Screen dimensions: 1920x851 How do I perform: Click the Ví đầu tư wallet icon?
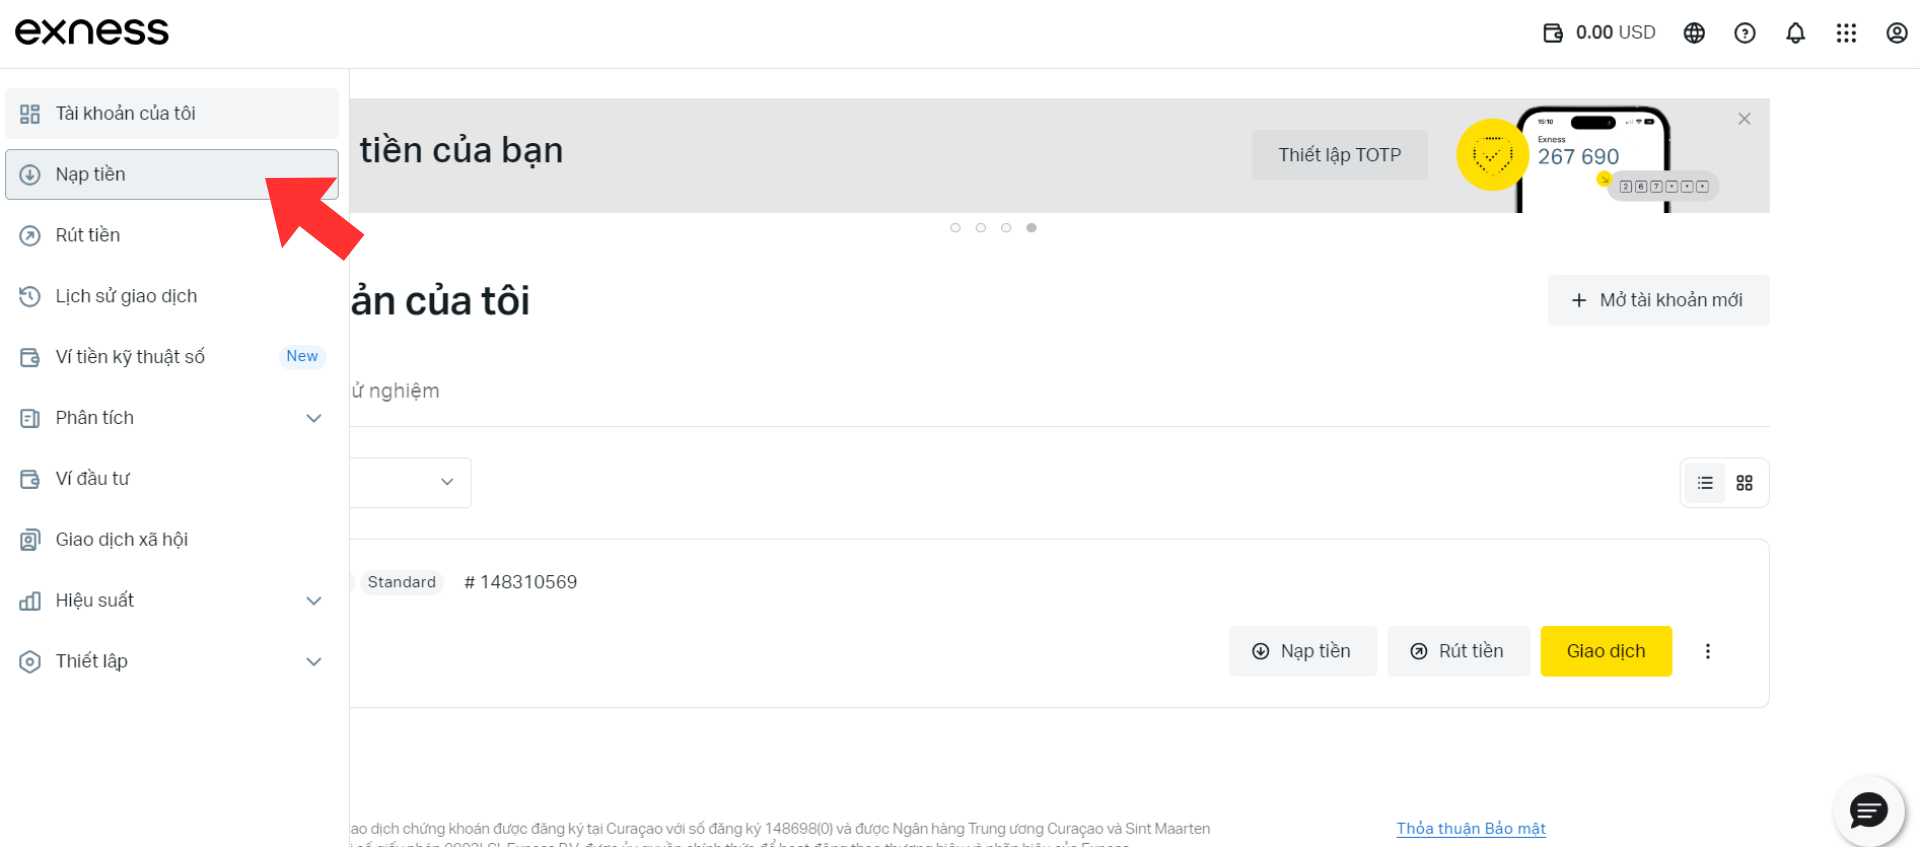[30, 479]
